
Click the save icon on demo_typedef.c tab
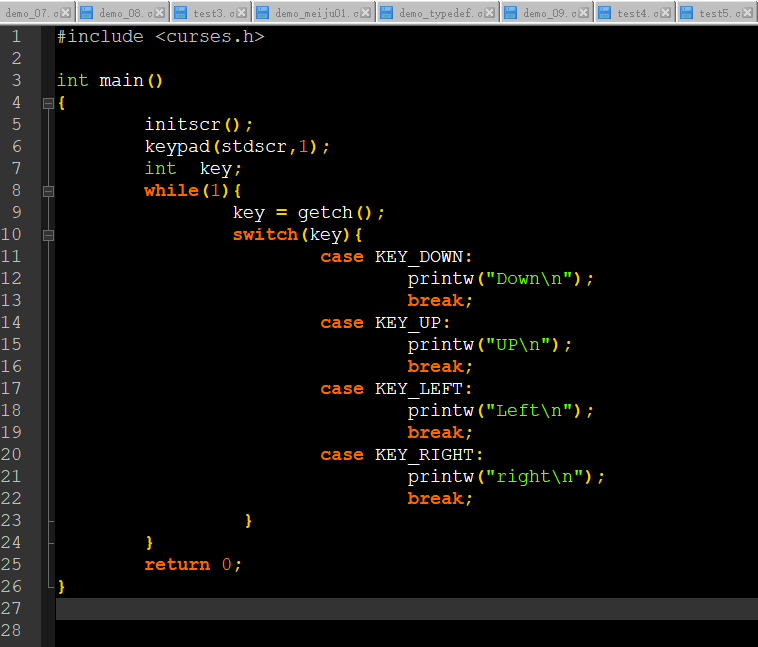pos(386,13)
